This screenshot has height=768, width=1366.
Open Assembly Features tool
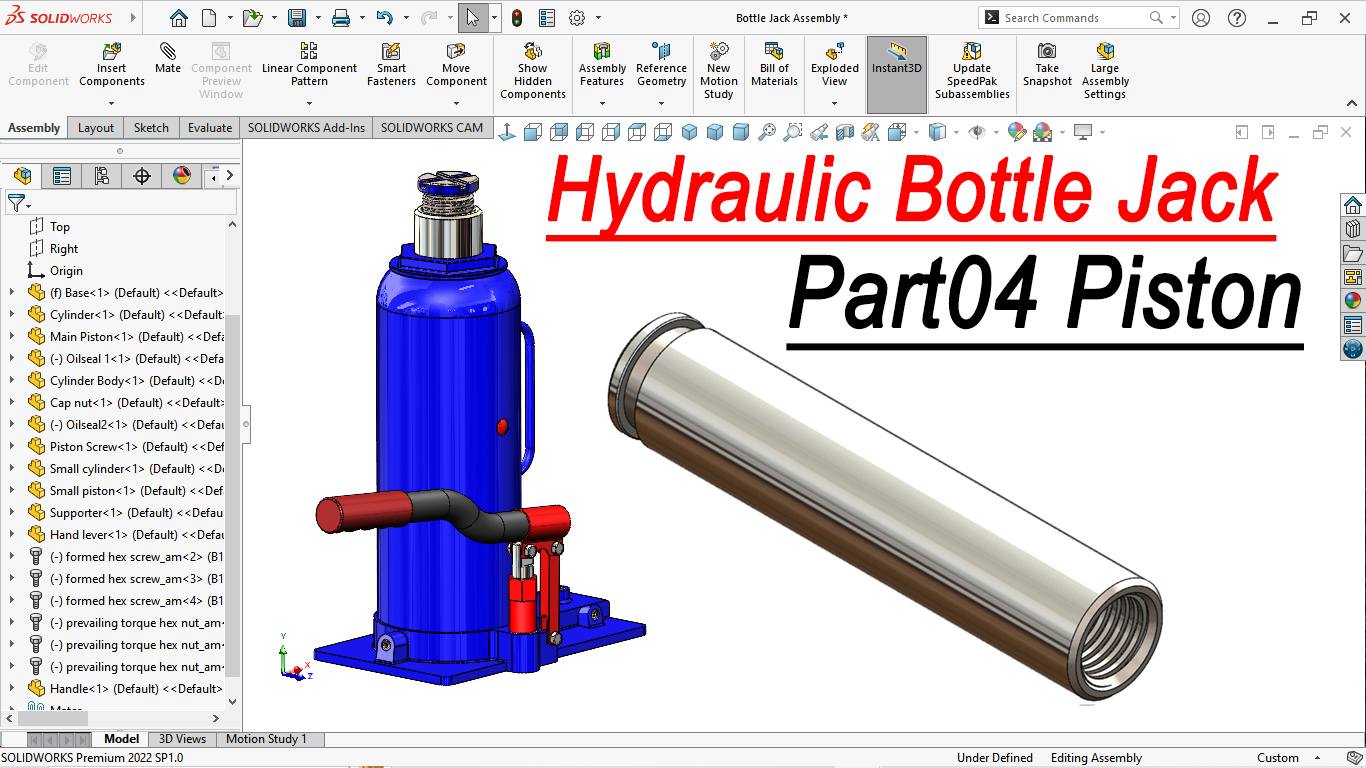point(602,66)
